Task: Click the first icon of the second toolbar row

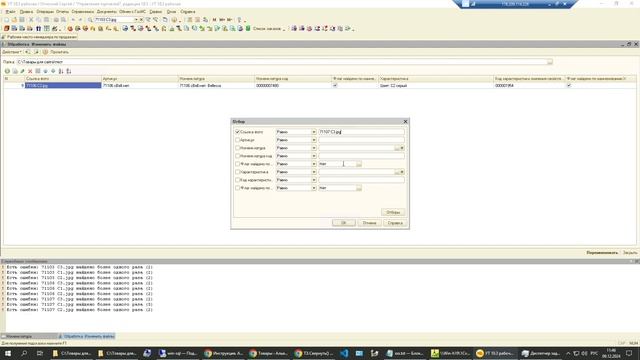Action: point(6,29)
